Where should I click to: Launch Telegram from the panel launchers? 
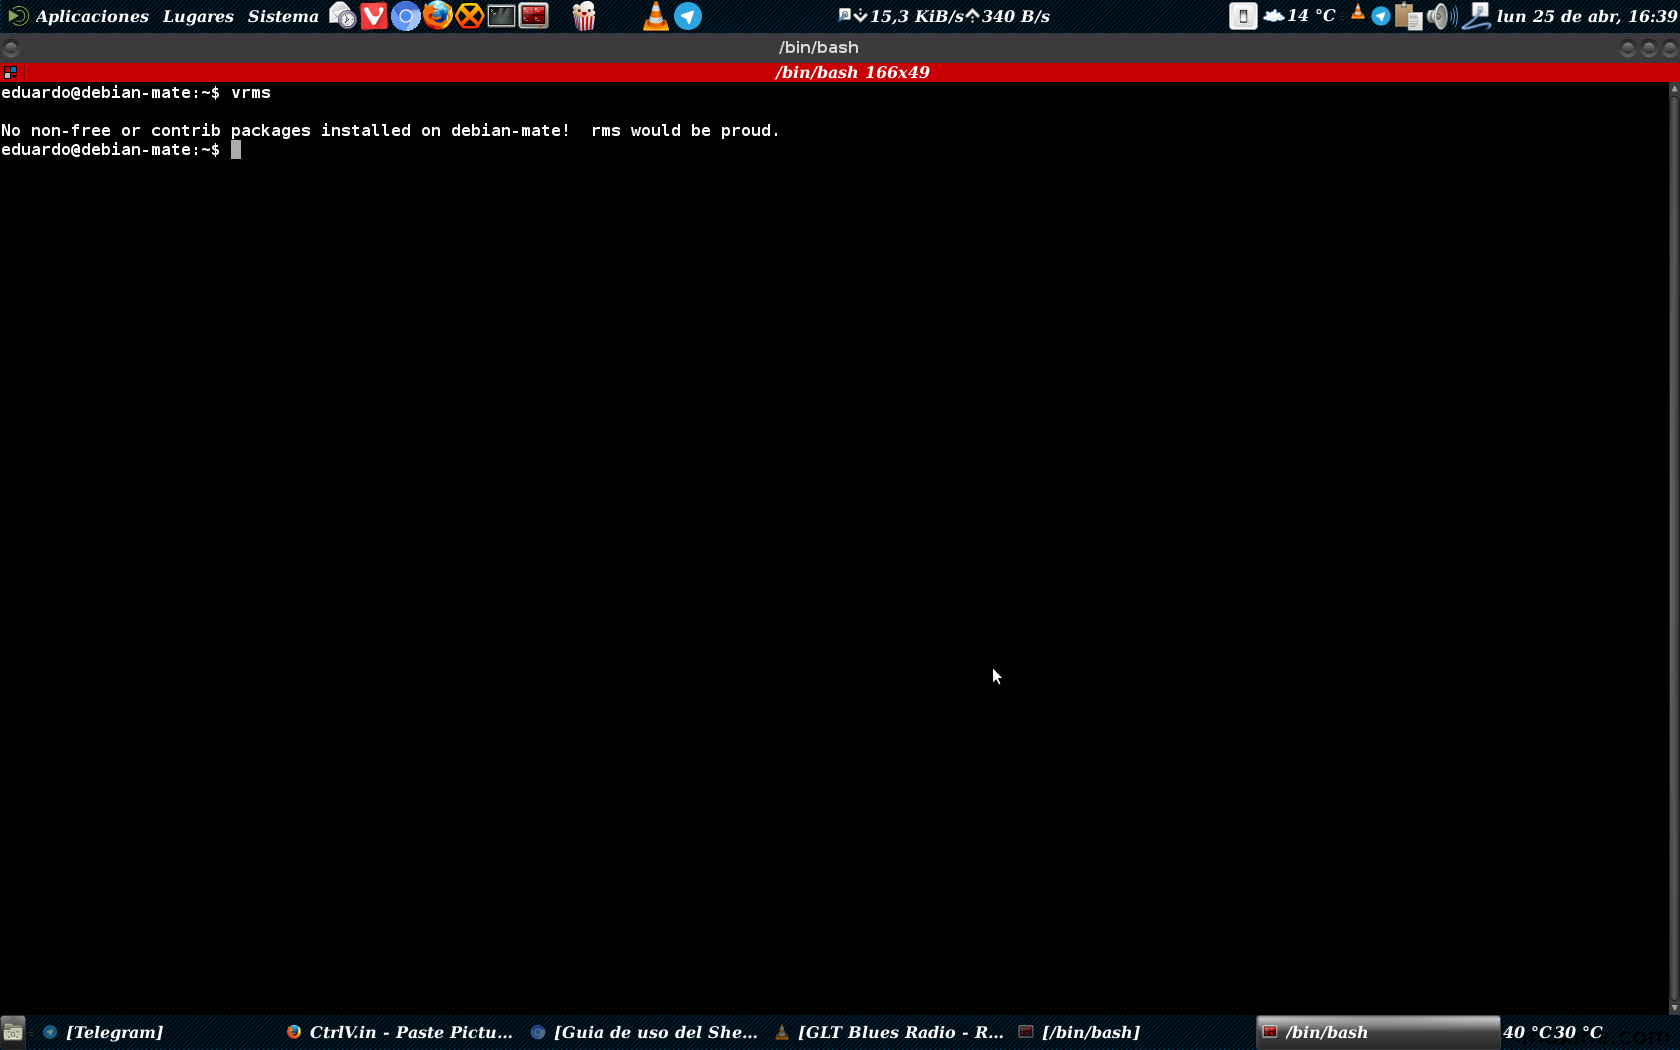[688, 16]
